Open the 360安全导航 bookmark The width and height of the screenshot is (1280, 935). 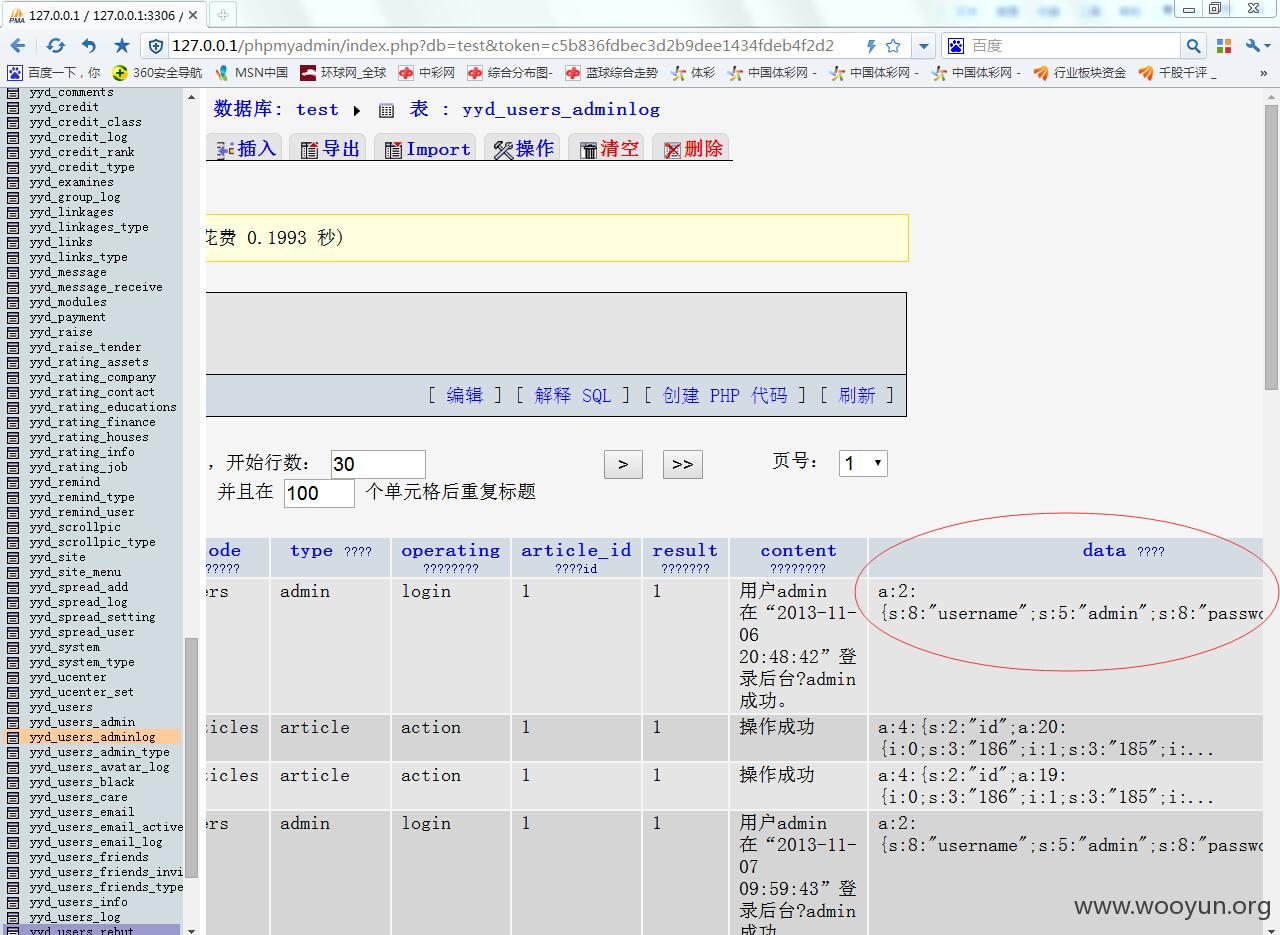coord(157,73)
